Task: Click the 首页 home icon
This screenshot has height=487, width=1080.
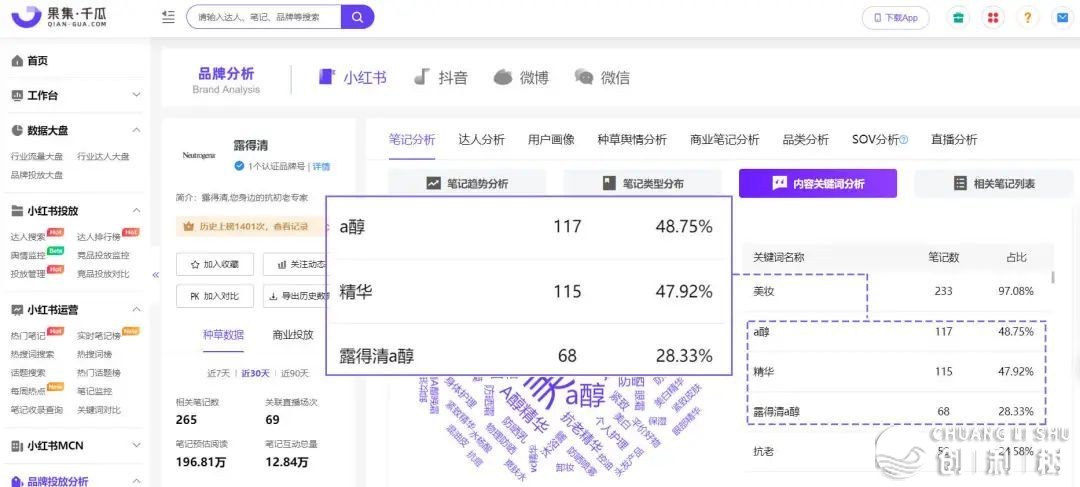Action: [x=17, y=61]
